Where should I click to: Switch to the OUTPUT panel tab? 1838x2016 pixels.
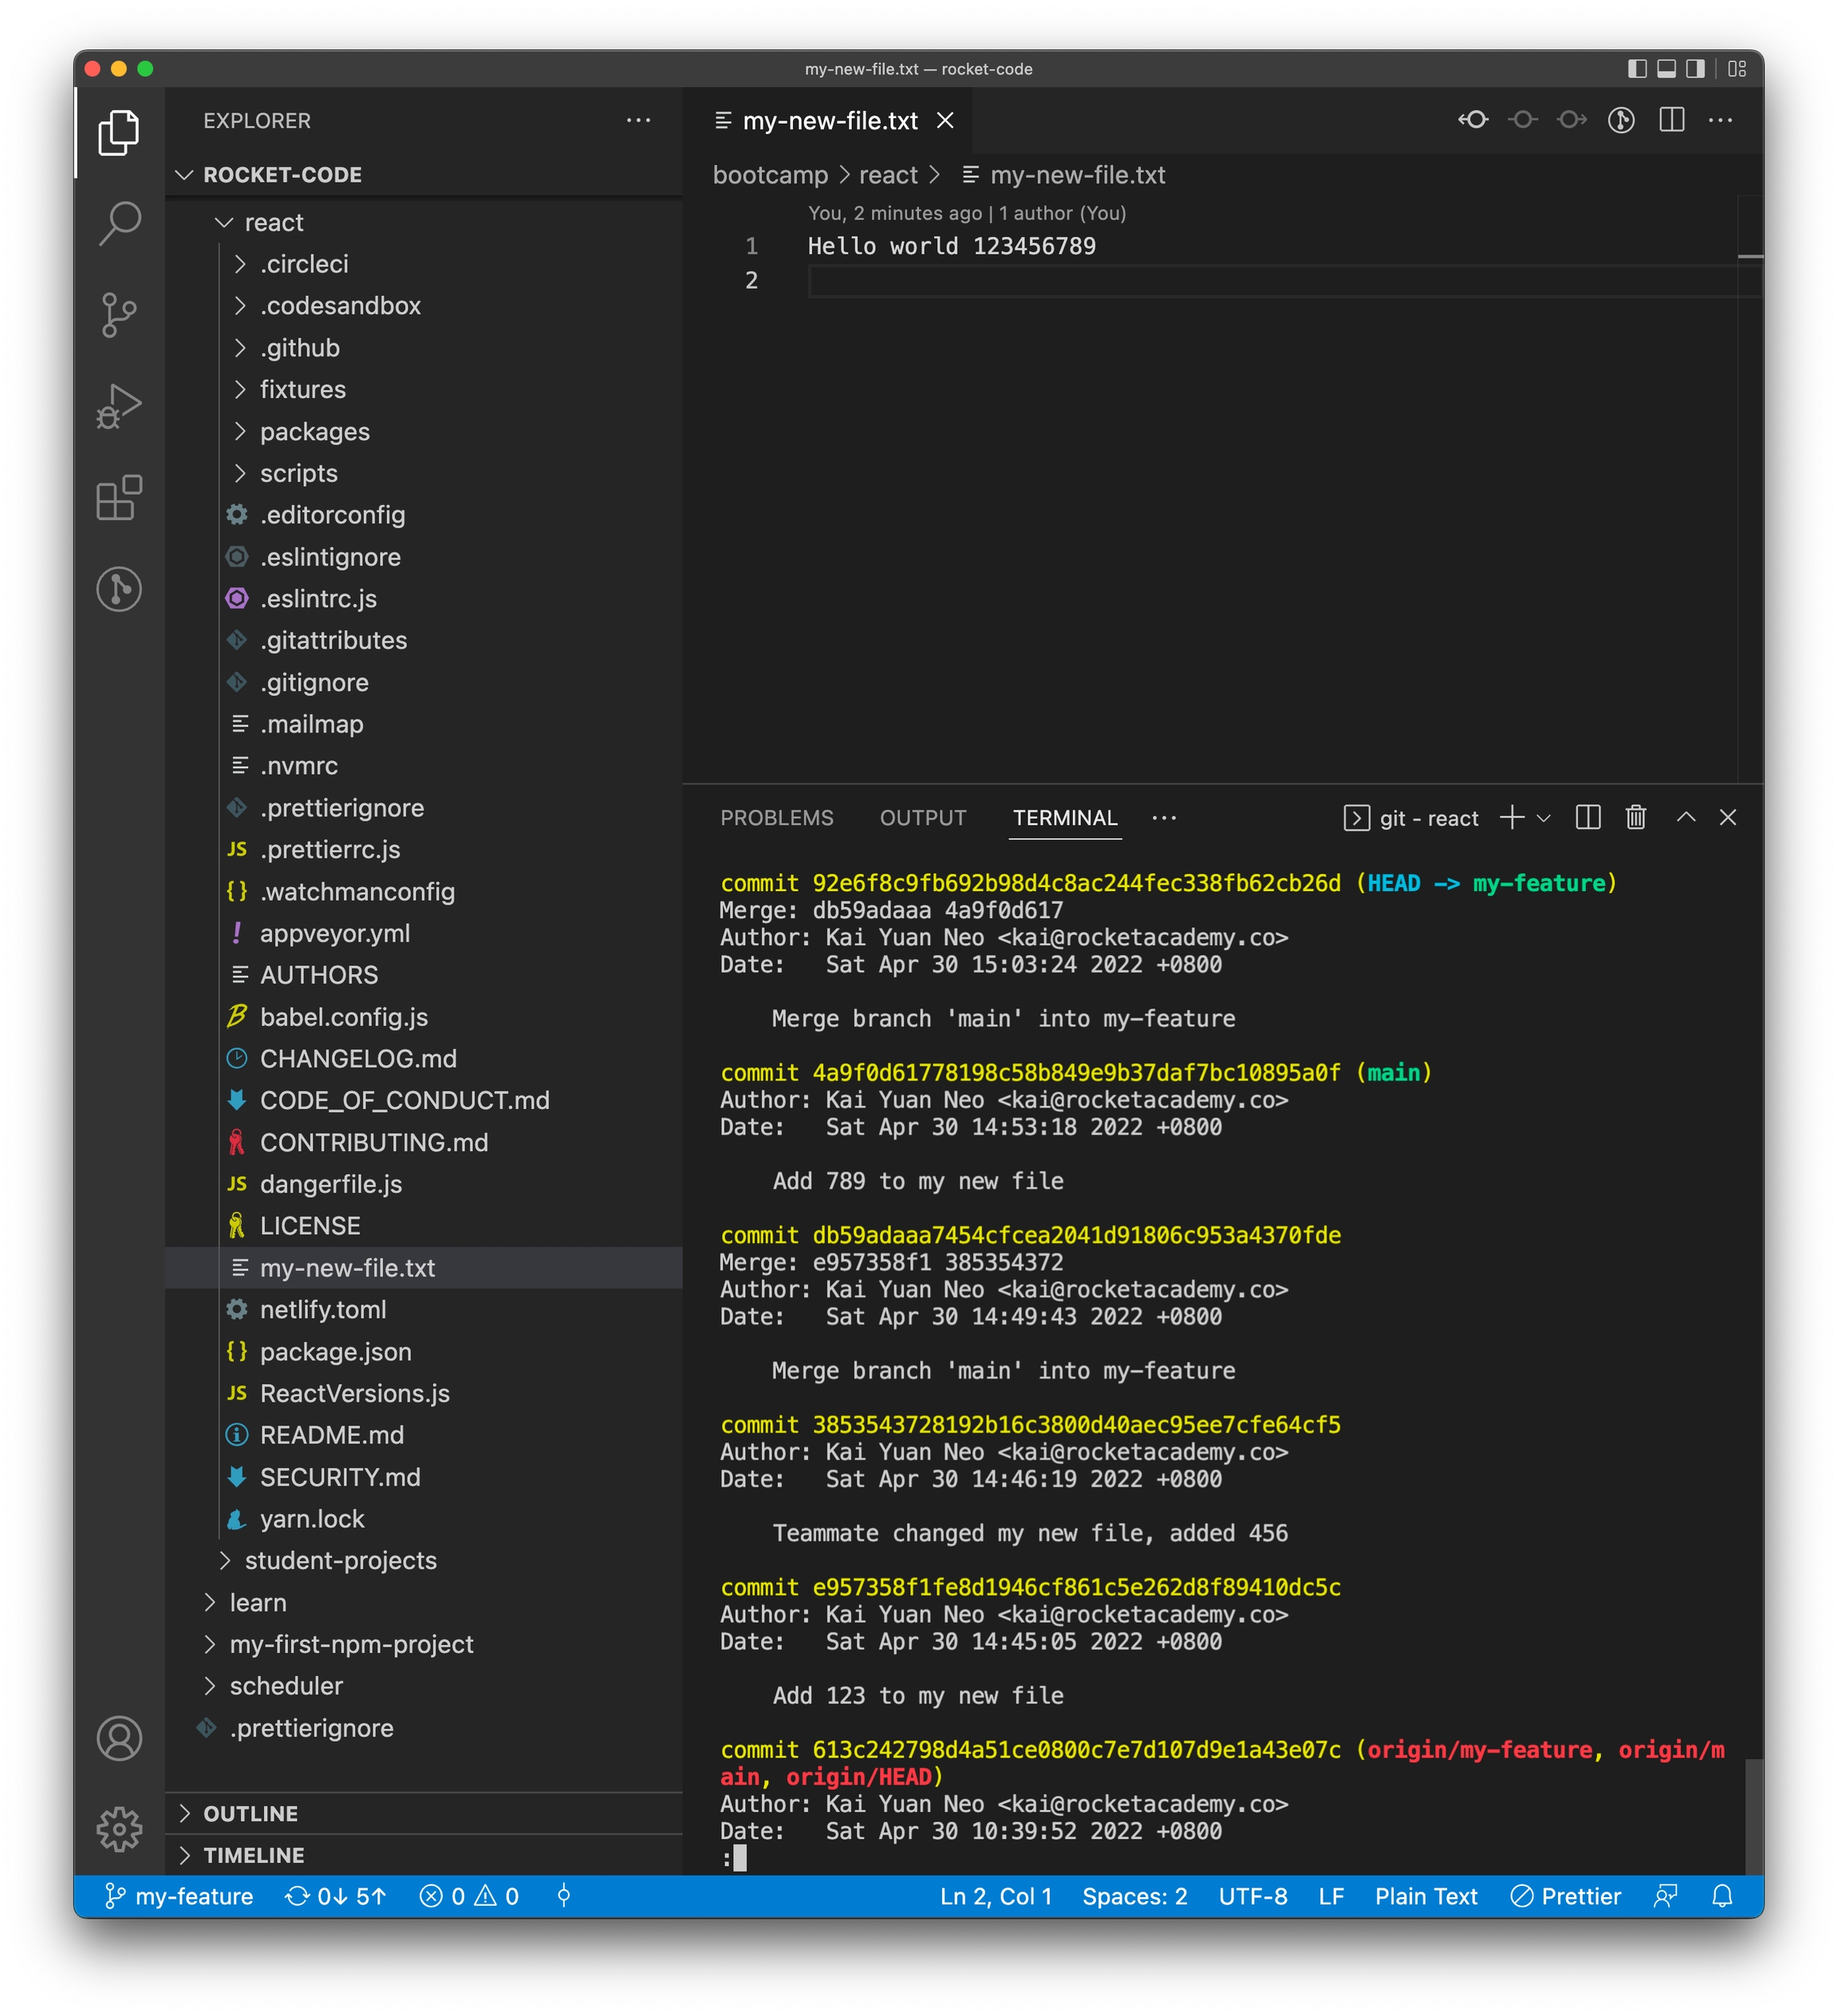923,818
